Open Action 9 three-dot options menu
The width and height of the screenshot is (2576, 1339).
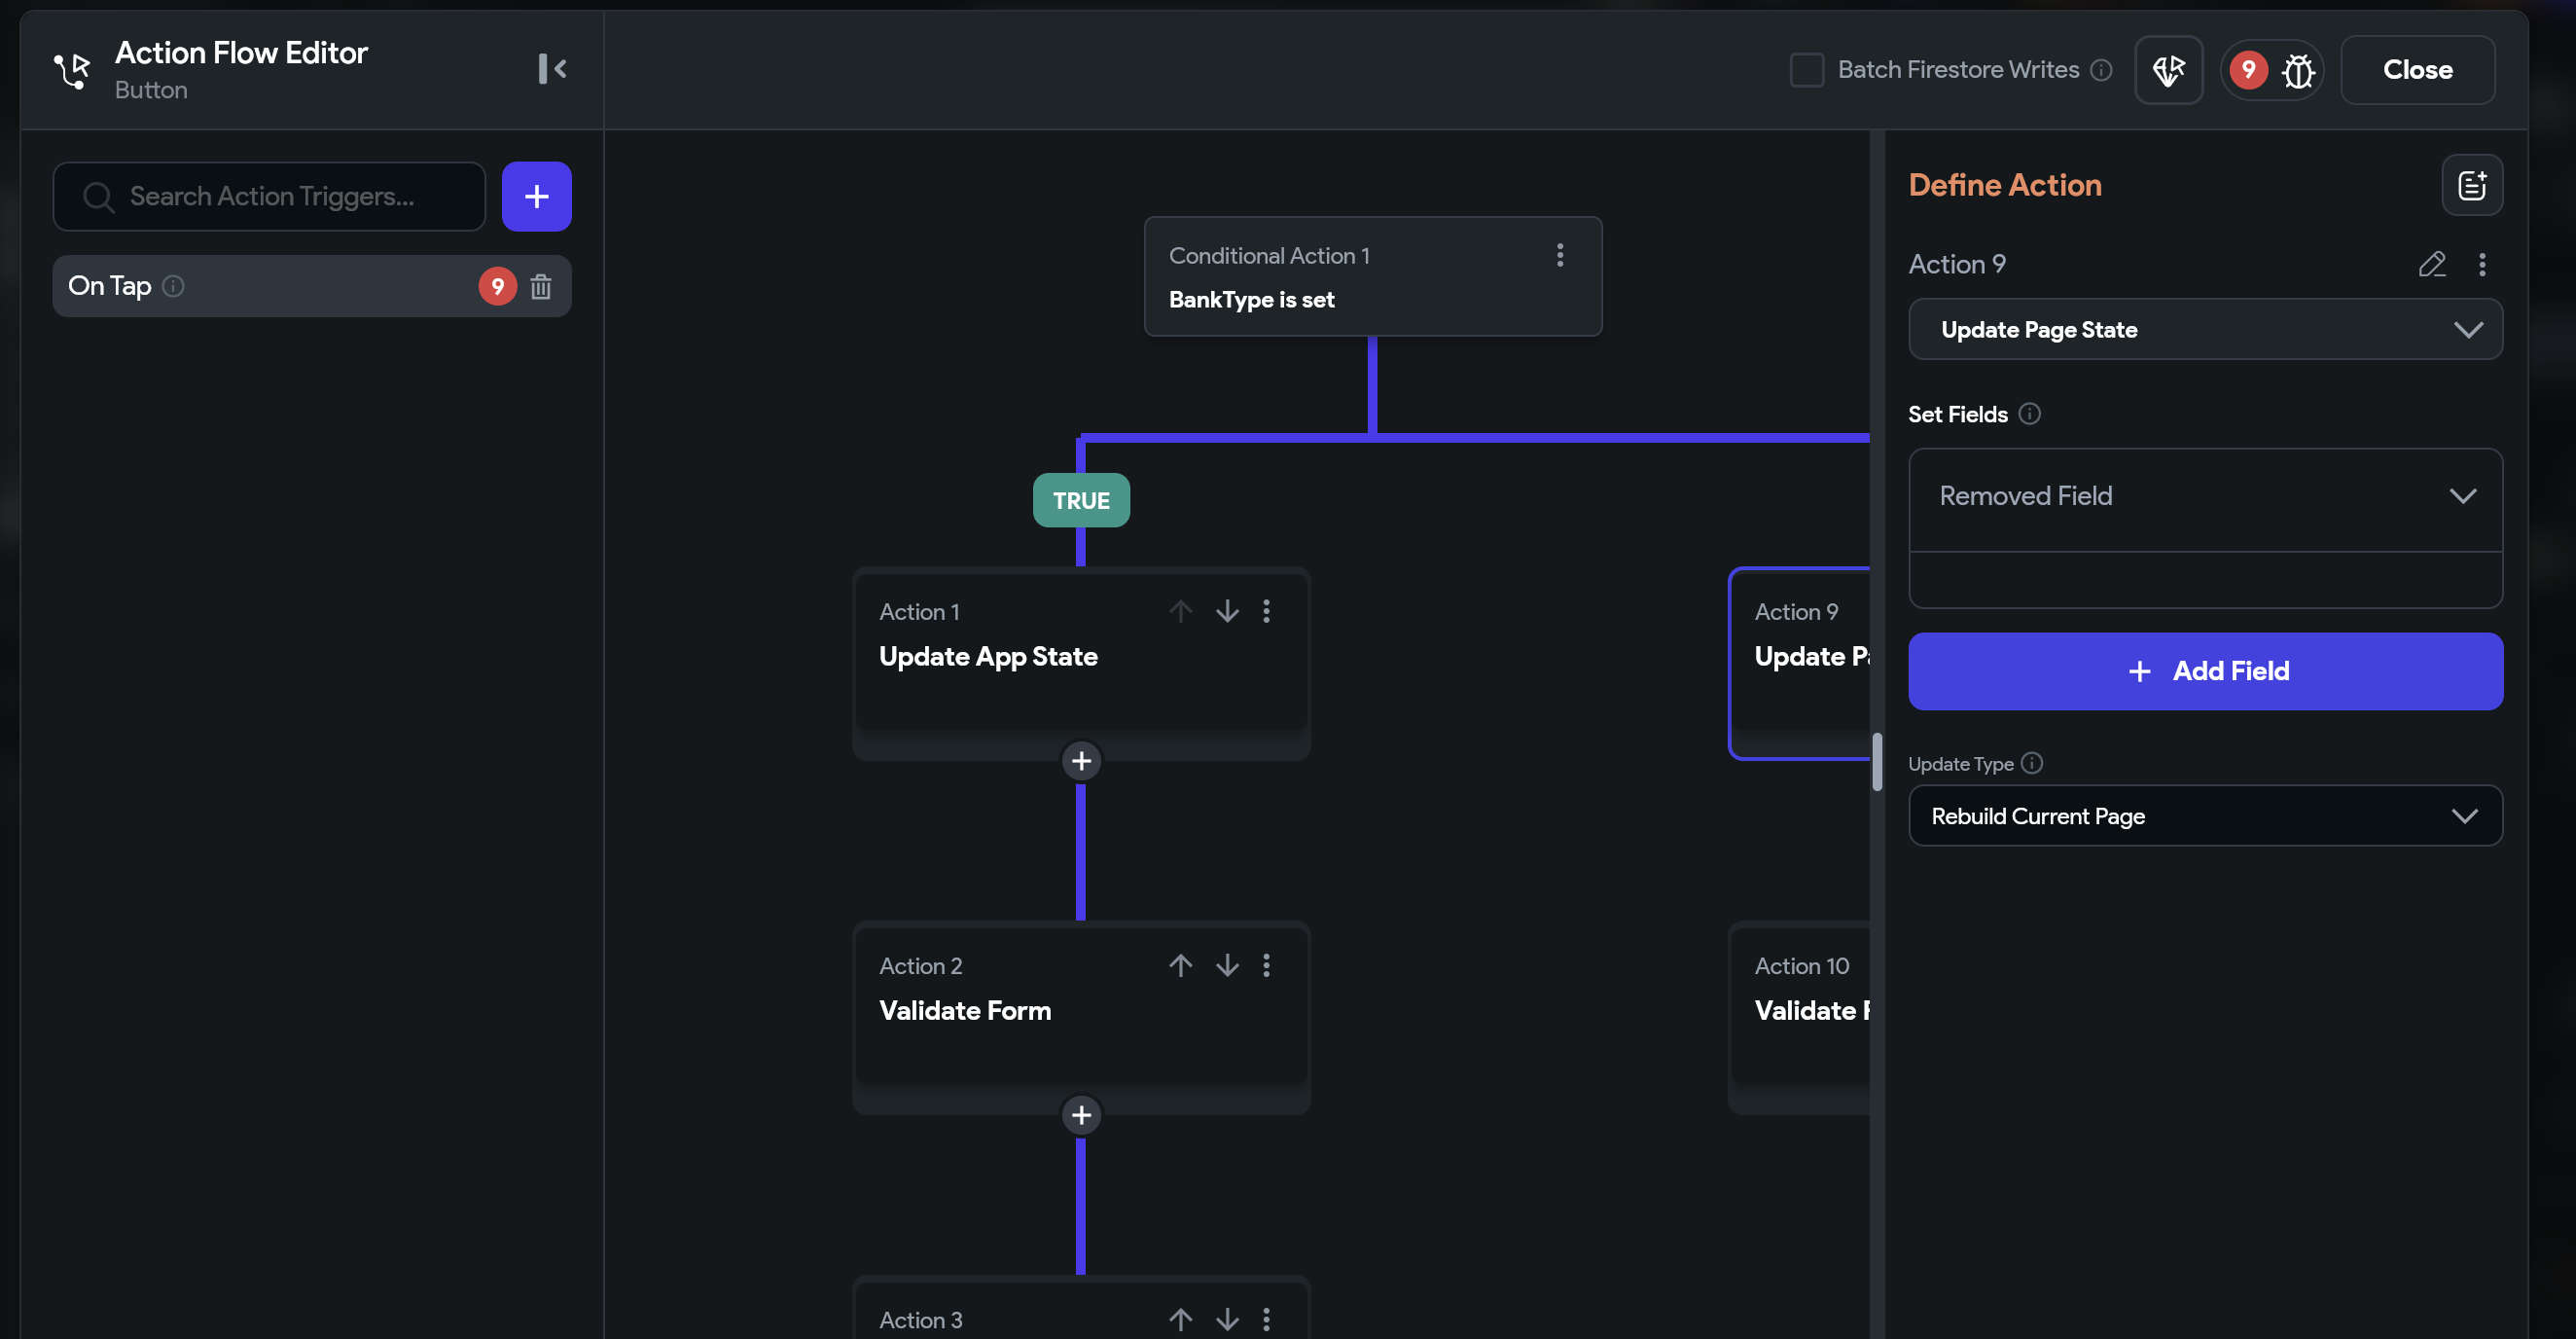tap(2482, 264)
